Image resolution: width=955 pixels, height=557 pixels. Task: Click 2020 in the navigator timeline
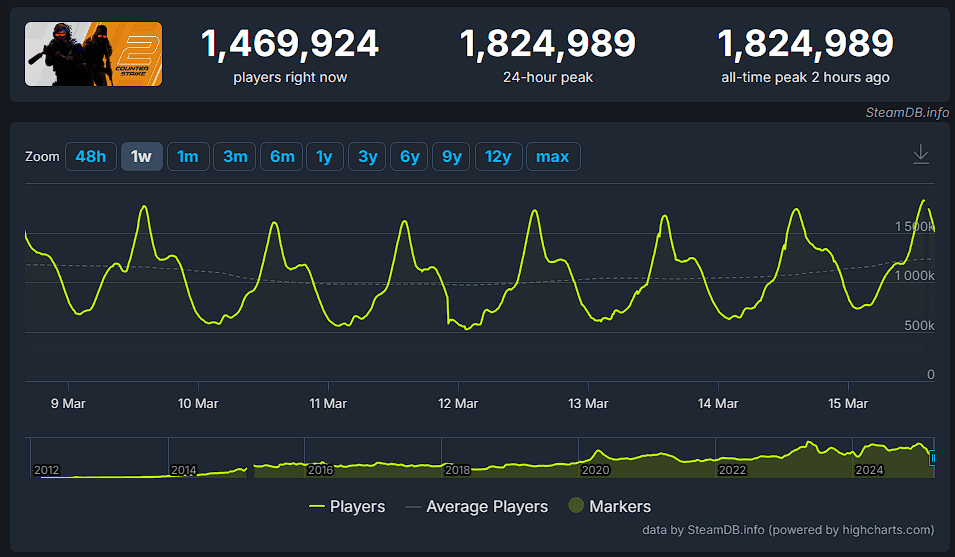pyautogui.click(x=595, y=470)
